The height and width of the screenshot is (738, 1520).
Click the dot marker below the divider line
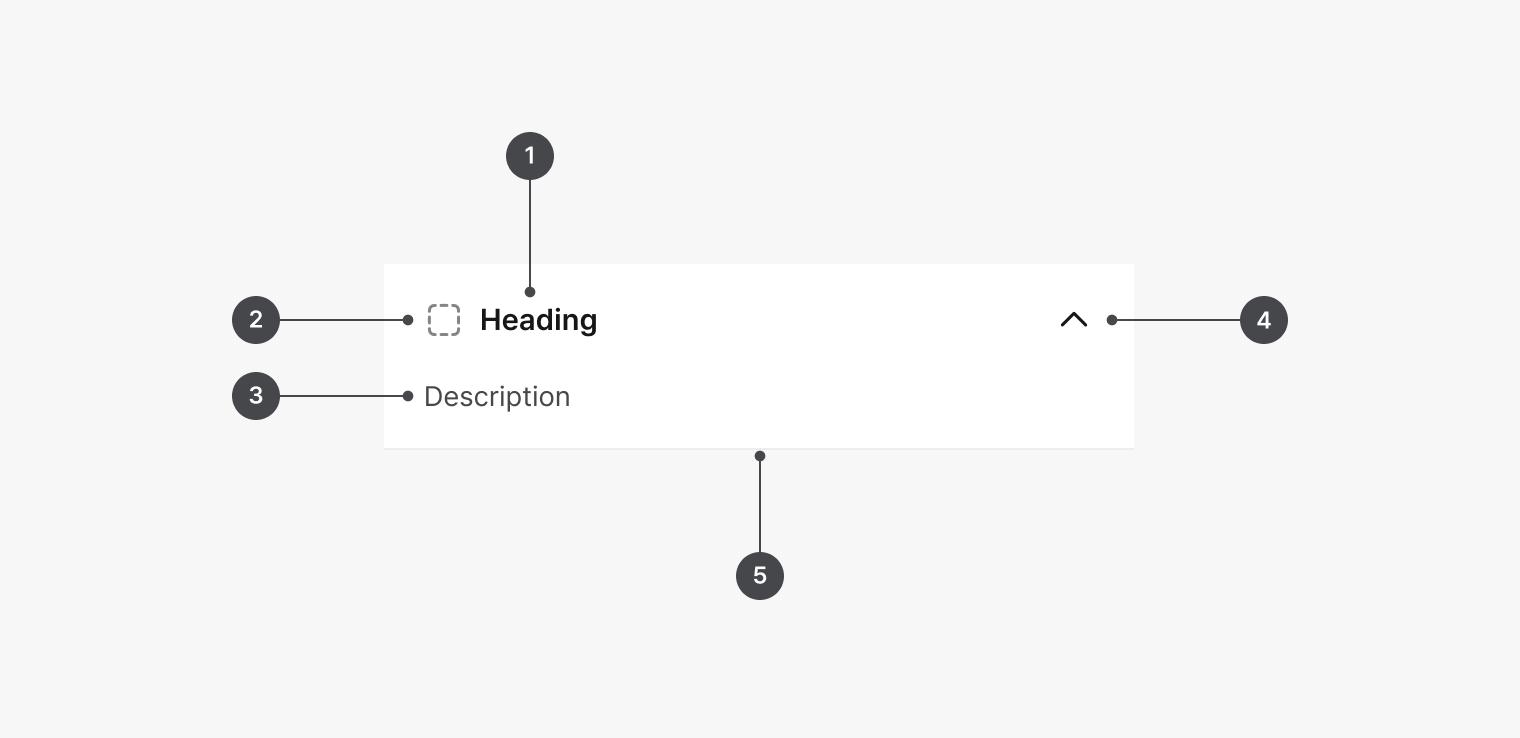click(x=760, y=456)
